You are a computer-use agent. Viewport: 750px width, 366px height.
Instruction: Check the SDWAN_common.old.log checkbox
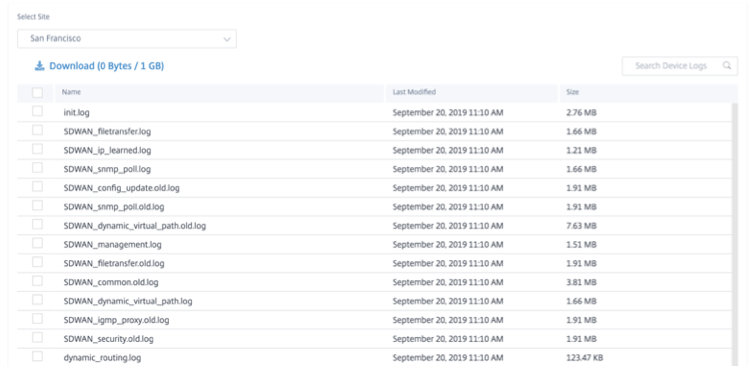click(x=37, y=281)
